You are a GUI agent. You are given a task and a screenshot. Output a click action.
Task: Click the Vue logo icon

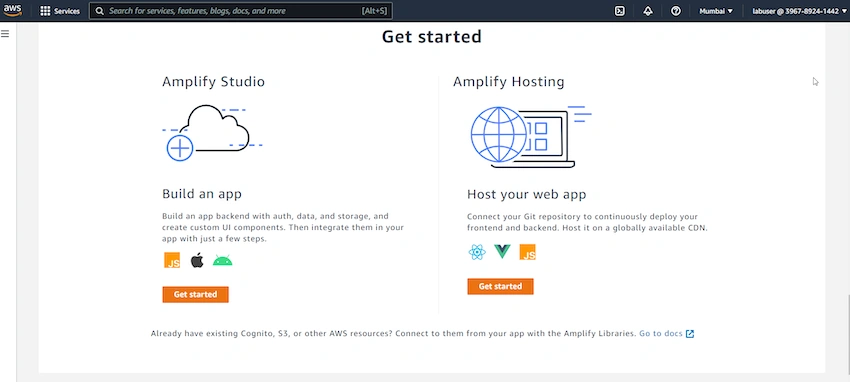pyautogui.click(x=503, y=251)
